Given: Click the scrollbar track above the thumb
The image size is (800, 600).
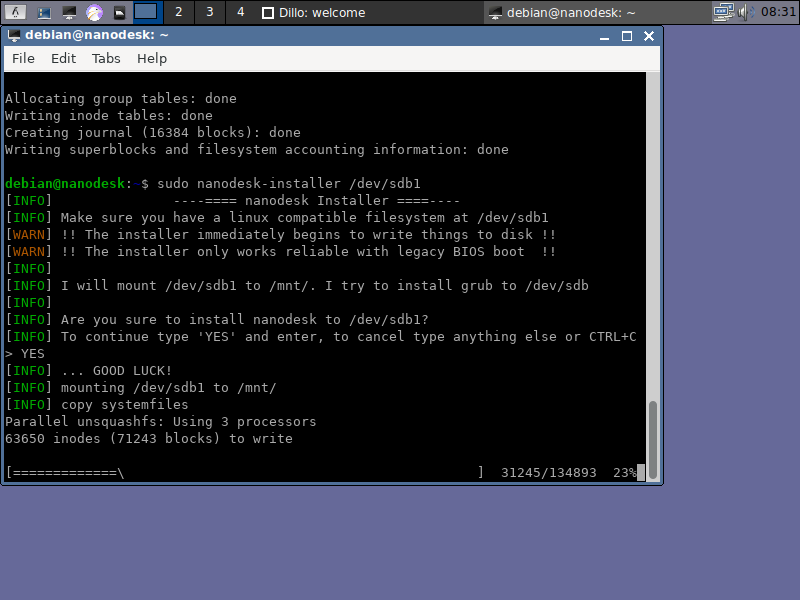Looking at the screenshot, I should [653, 236].
